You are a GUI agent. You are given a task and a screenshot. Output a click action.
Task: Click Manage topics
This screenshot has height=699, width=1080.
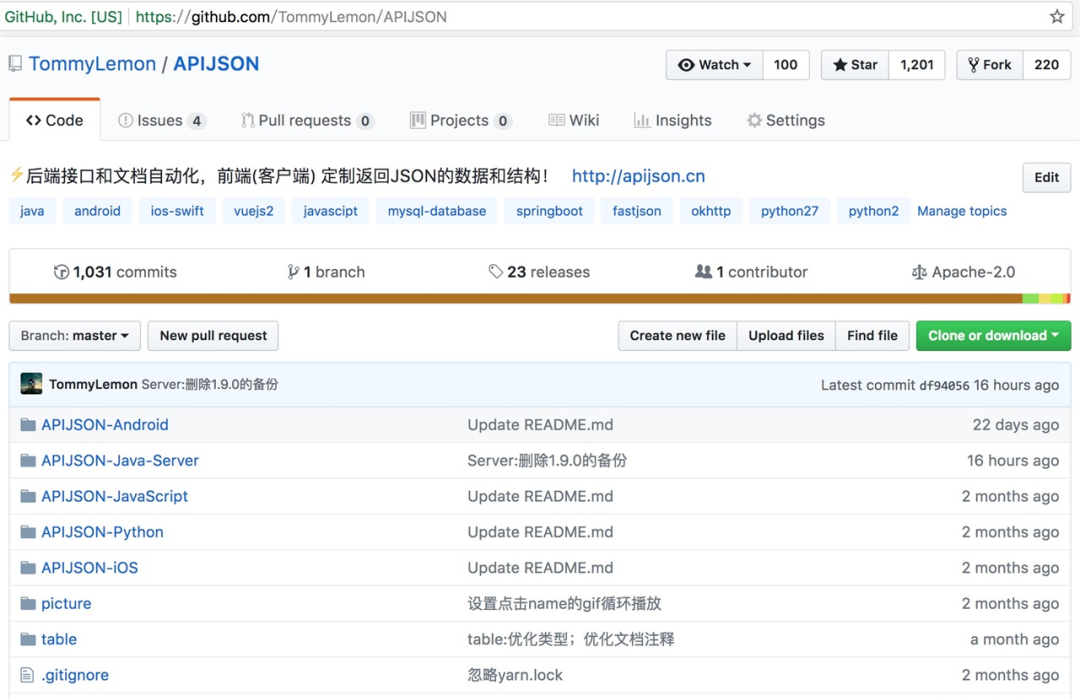(x=962, y=211)
